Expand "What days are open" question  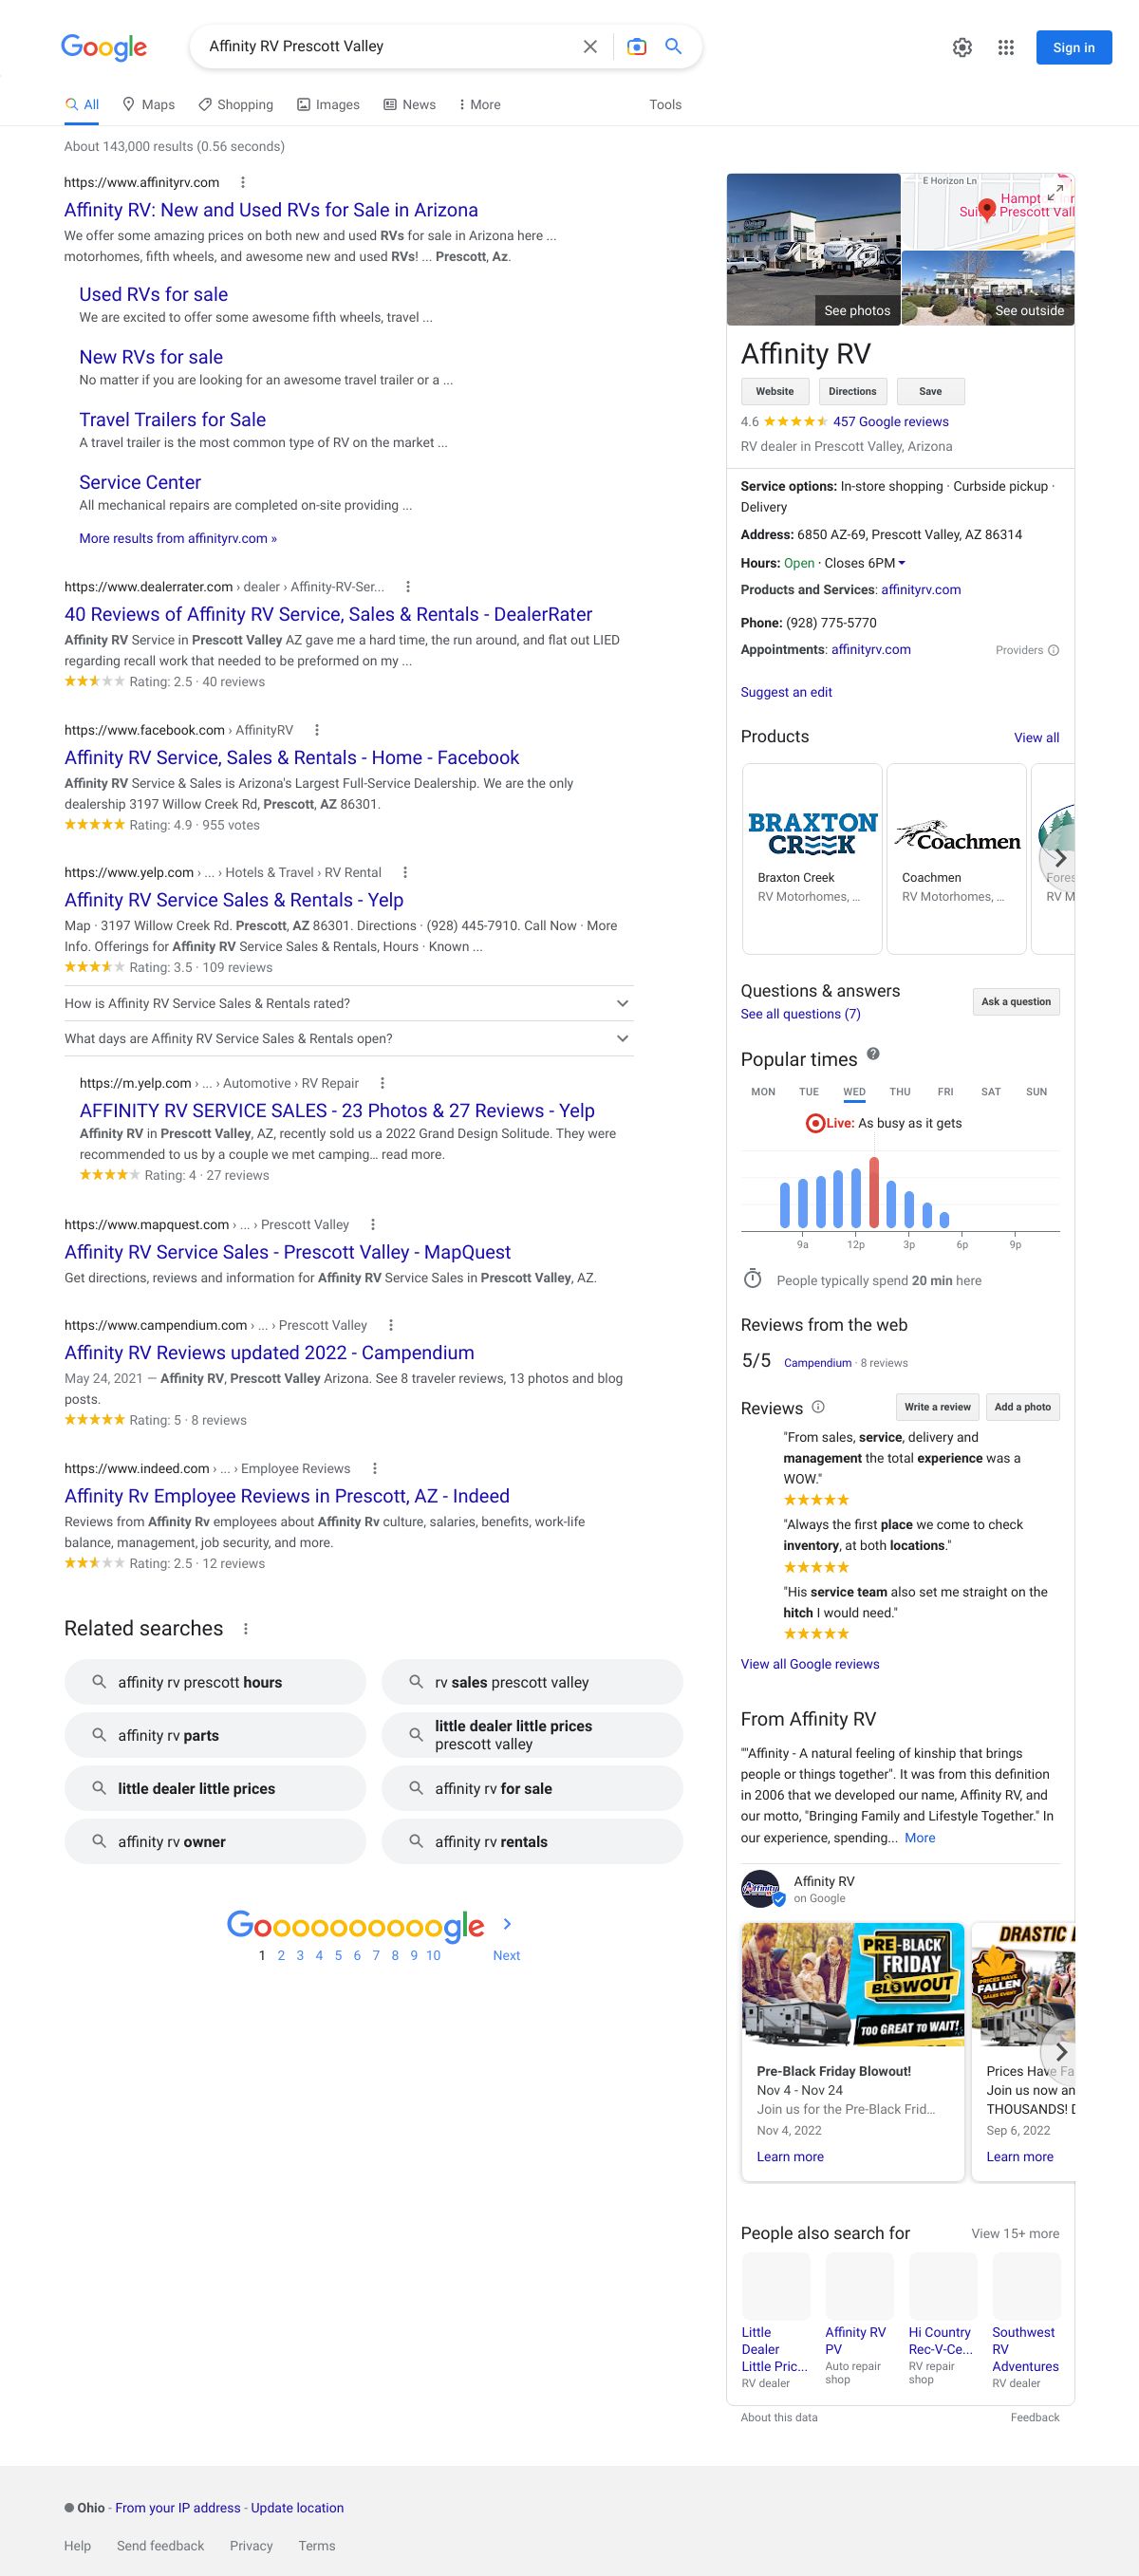pos(622,1038)
